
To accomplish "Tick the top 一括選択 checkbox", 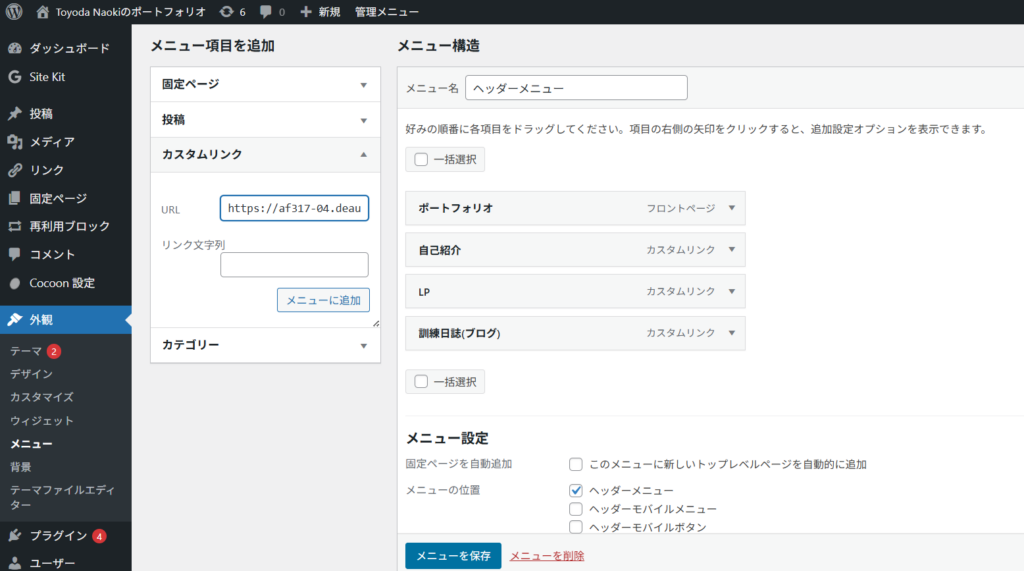I will (x=421, y=159).
